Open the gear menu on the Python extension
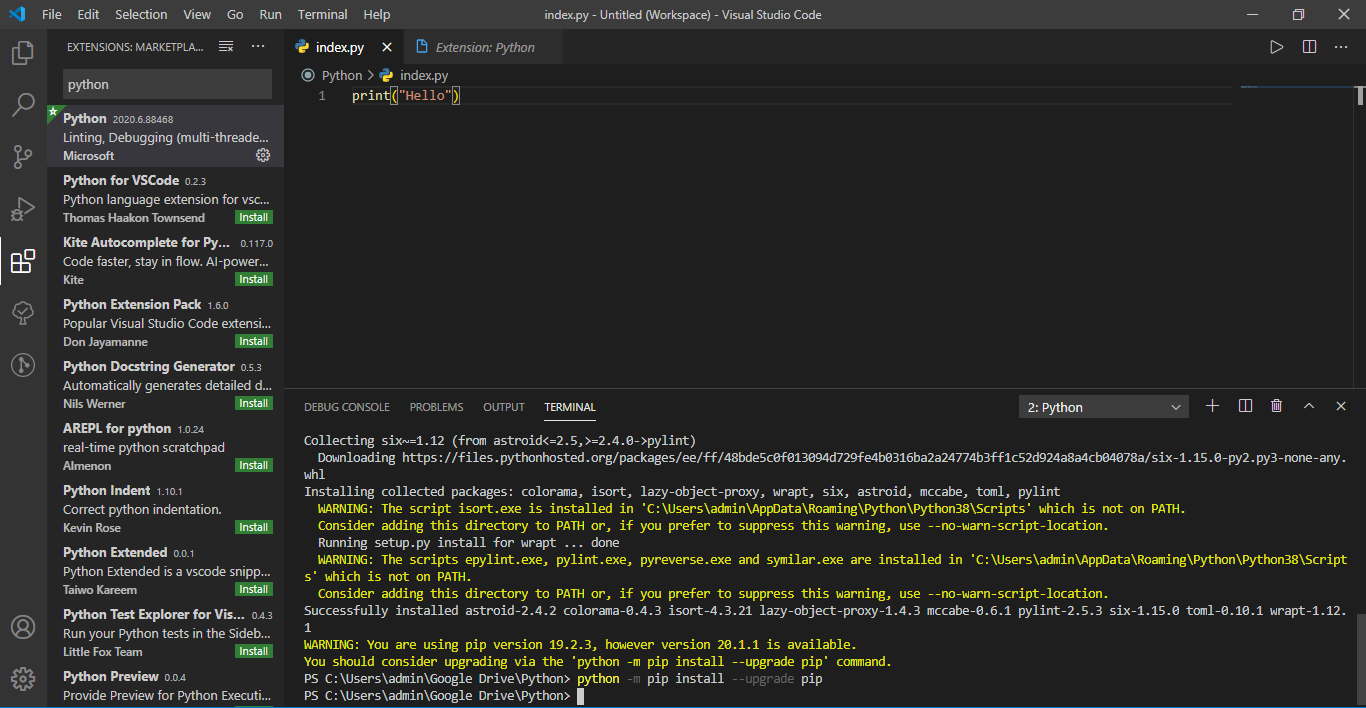 pos(263,155)
